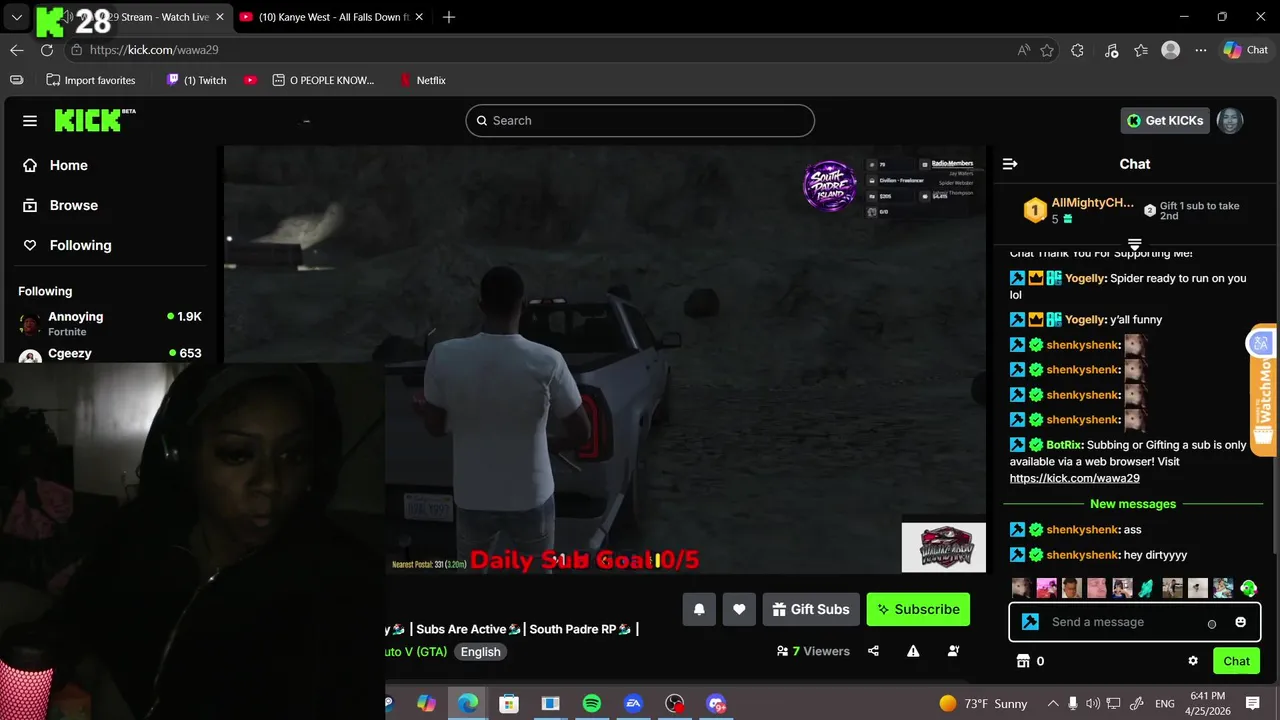
Task: Switch to Kanye West YouTube tab
Action: [x=333, y=17]
